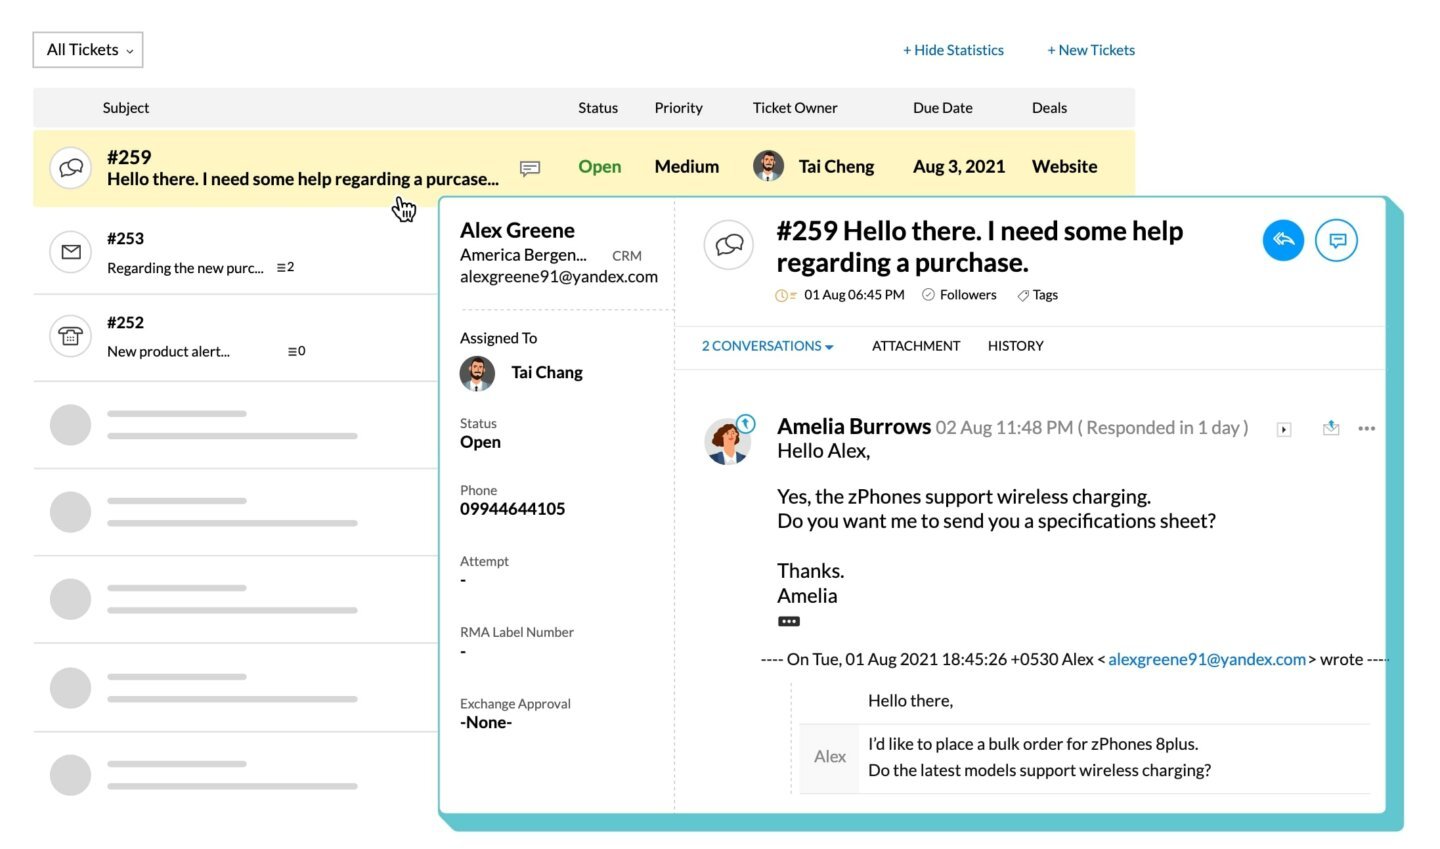
Task: Expand Amelia's reply using the play arrow
Action: point(1283,428)
